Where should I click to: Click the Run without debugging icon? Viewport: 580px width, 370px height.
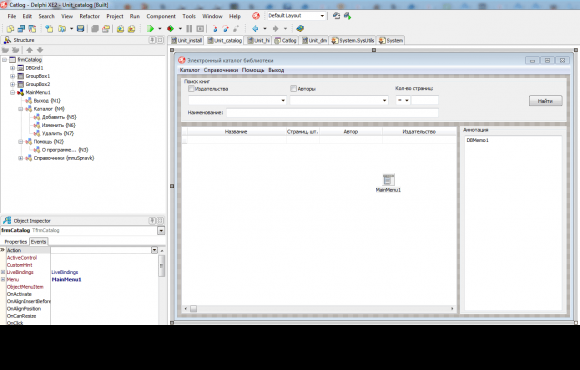pyautogui.click(x=170, y=28)
